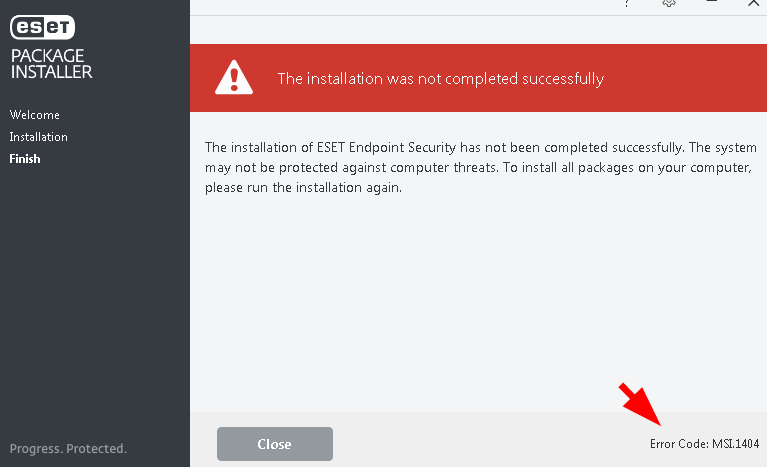Click the gray Close button
The height and width of the screenshot is (467, 767).
tap(275, 444)
